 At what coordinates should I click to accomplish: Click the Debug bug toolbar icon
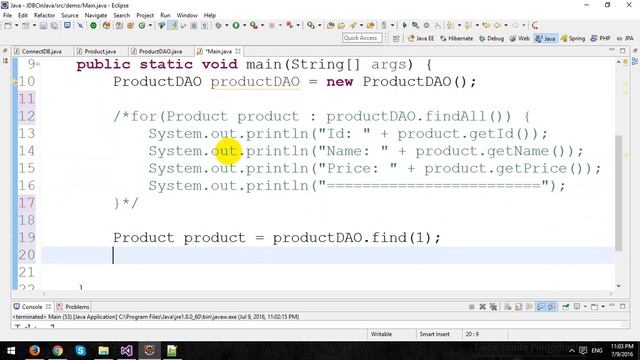point(218,25)
